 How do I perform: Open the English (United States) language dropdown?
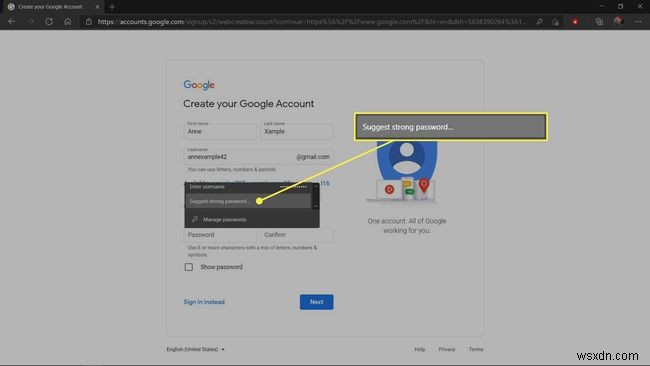point(196,349)
